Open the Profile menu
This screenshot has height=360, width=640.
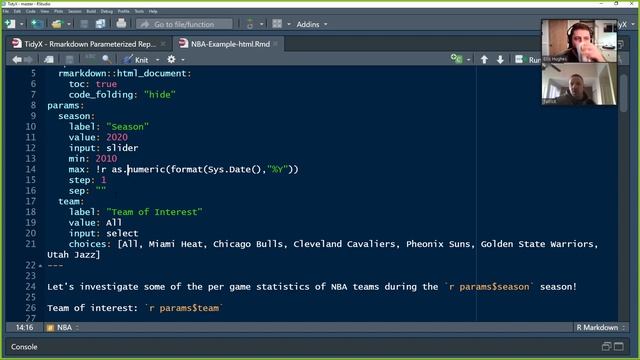click(123, 11)
